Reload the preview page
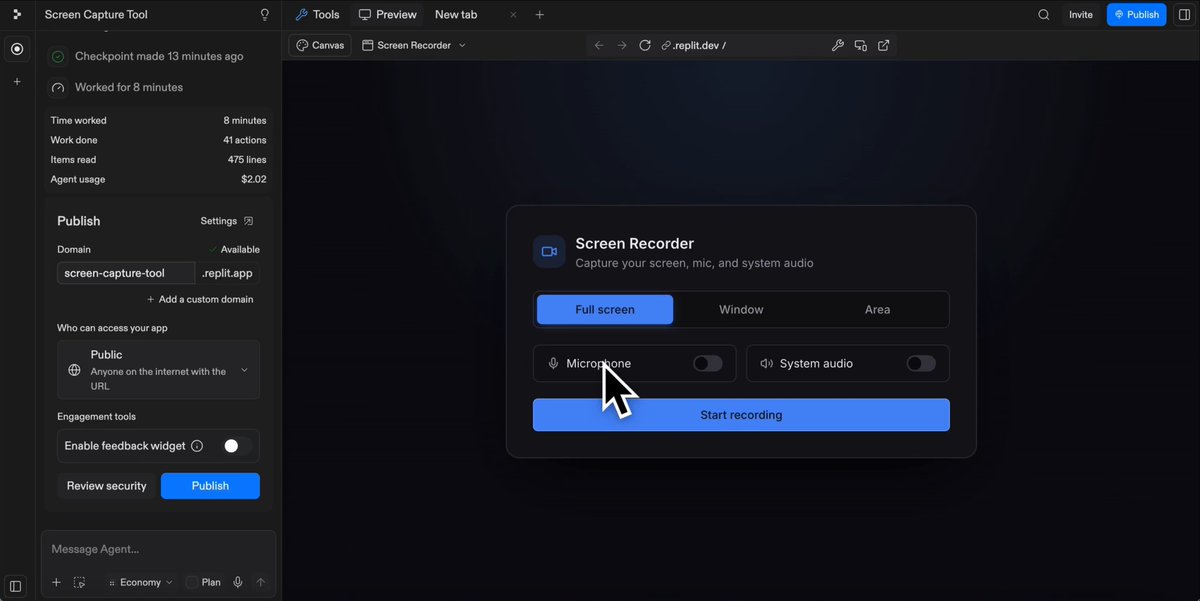The image size is (1200, 601). click(x=645, y=45)
